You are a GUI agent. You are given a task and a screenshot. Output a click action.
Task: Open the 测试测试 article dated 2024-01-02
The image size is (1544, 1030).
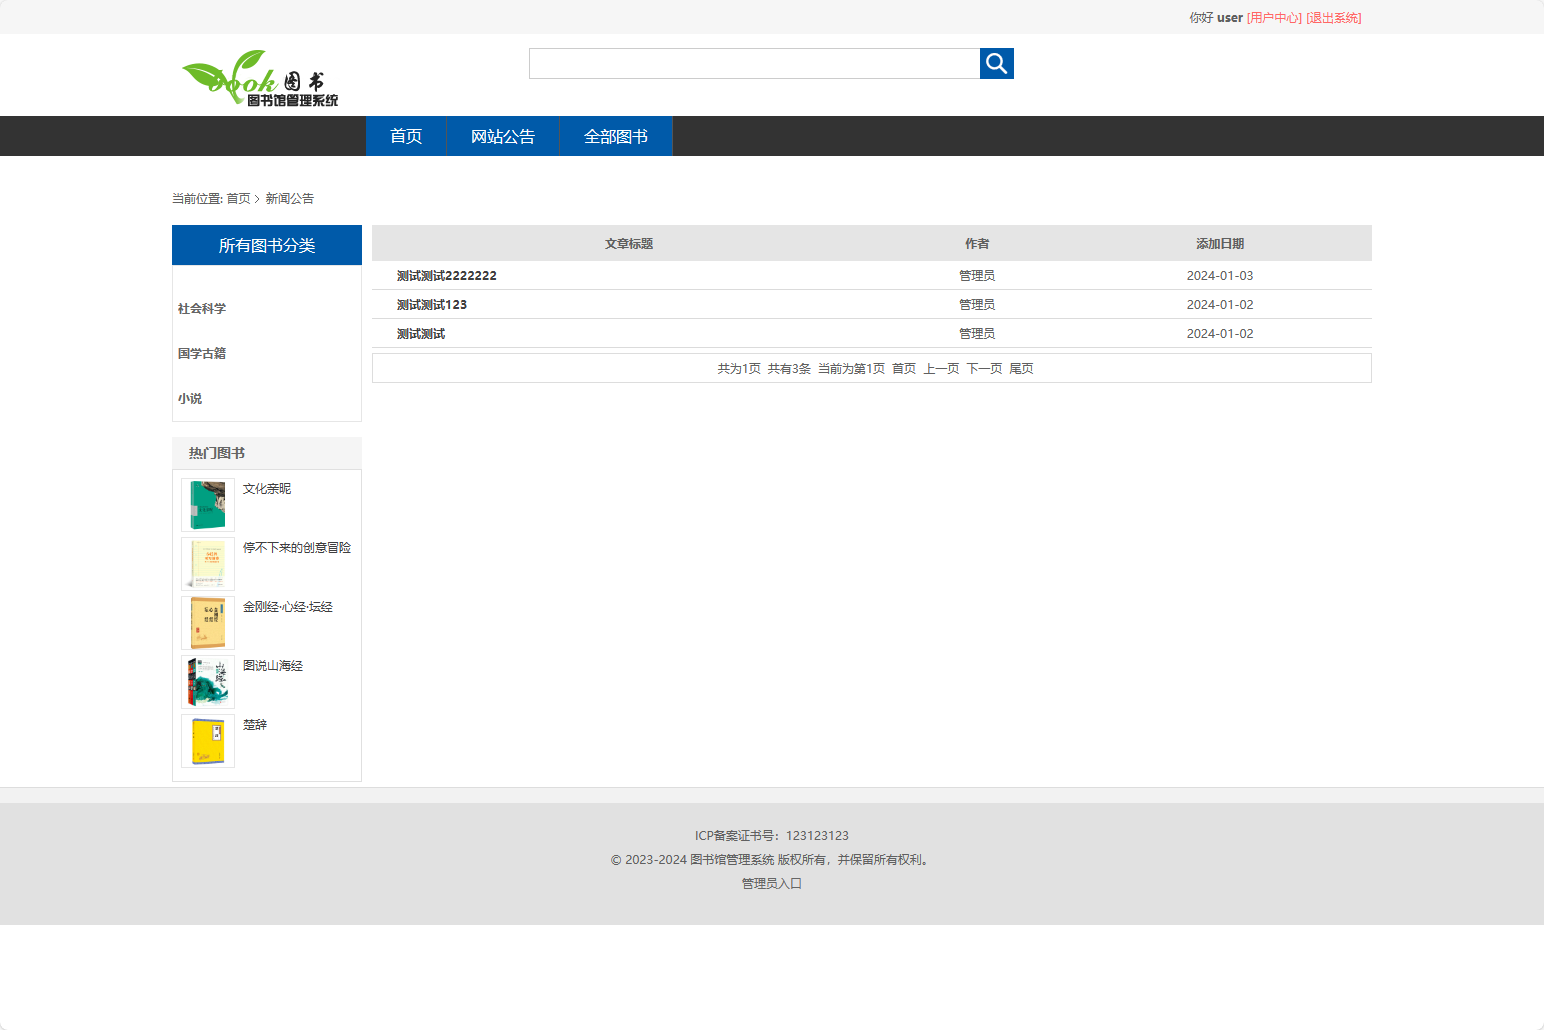(421, 334)
